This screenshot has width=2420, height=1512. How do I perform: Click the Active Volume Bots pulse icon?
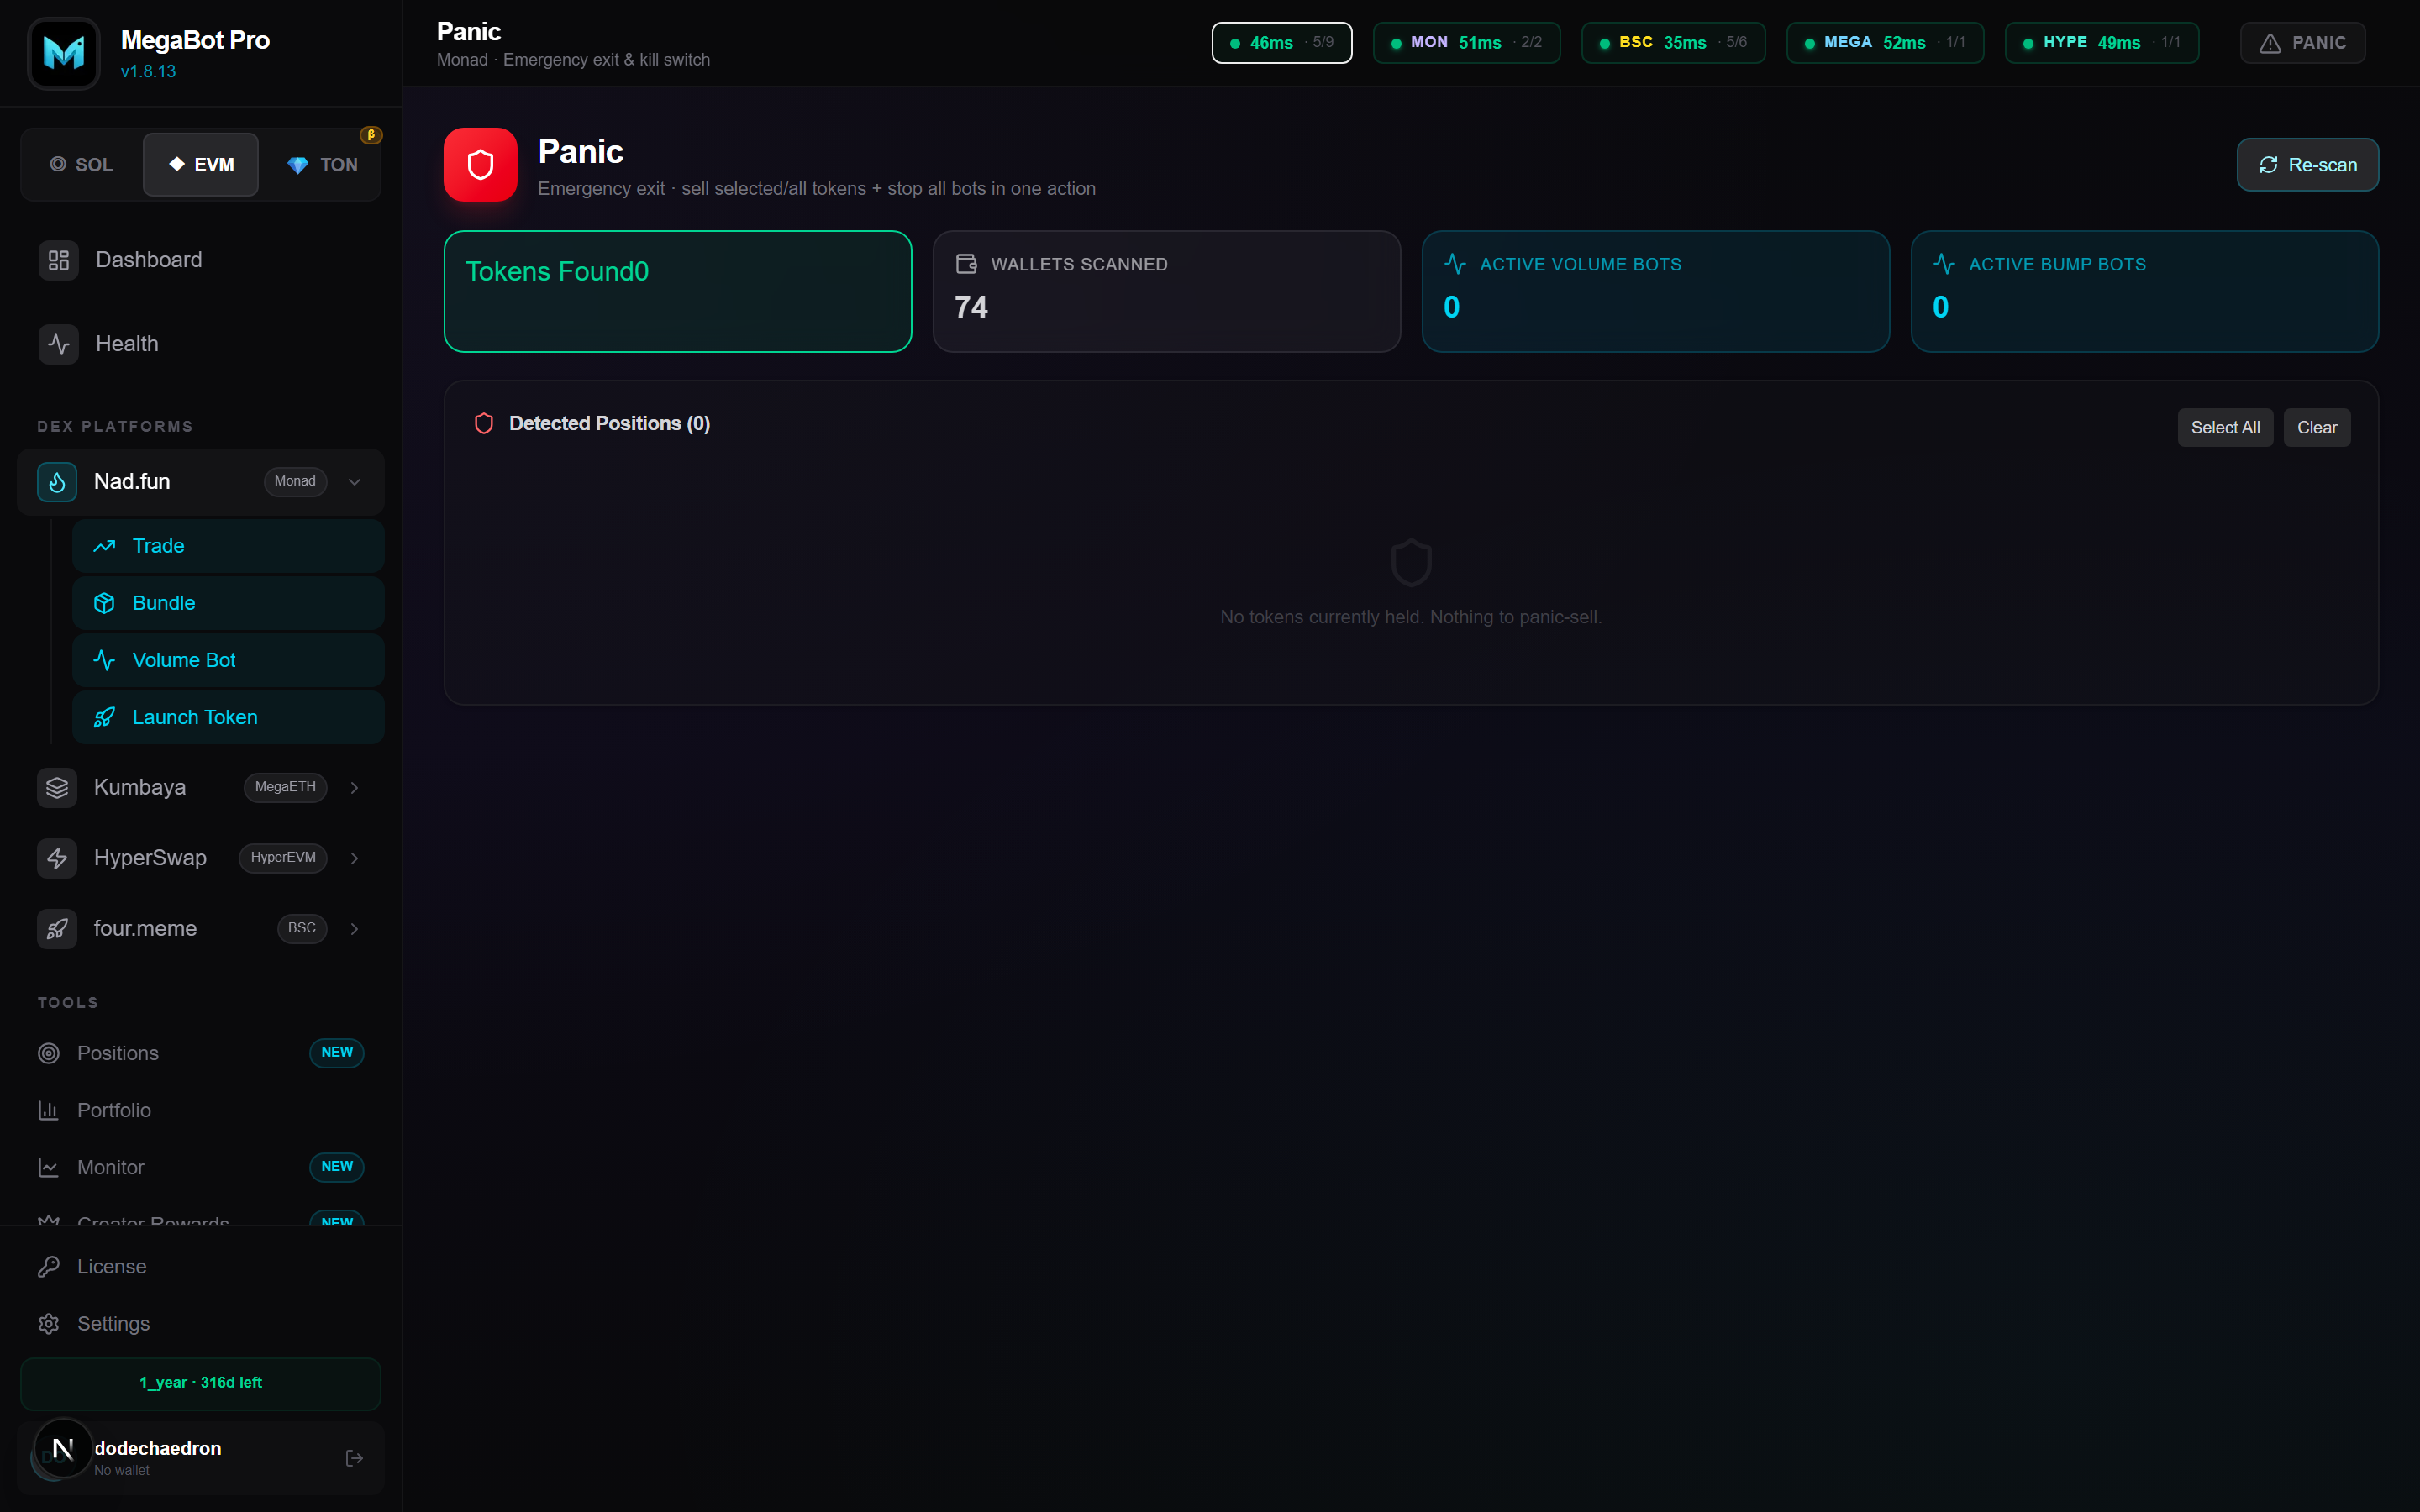coord(1455,264)
